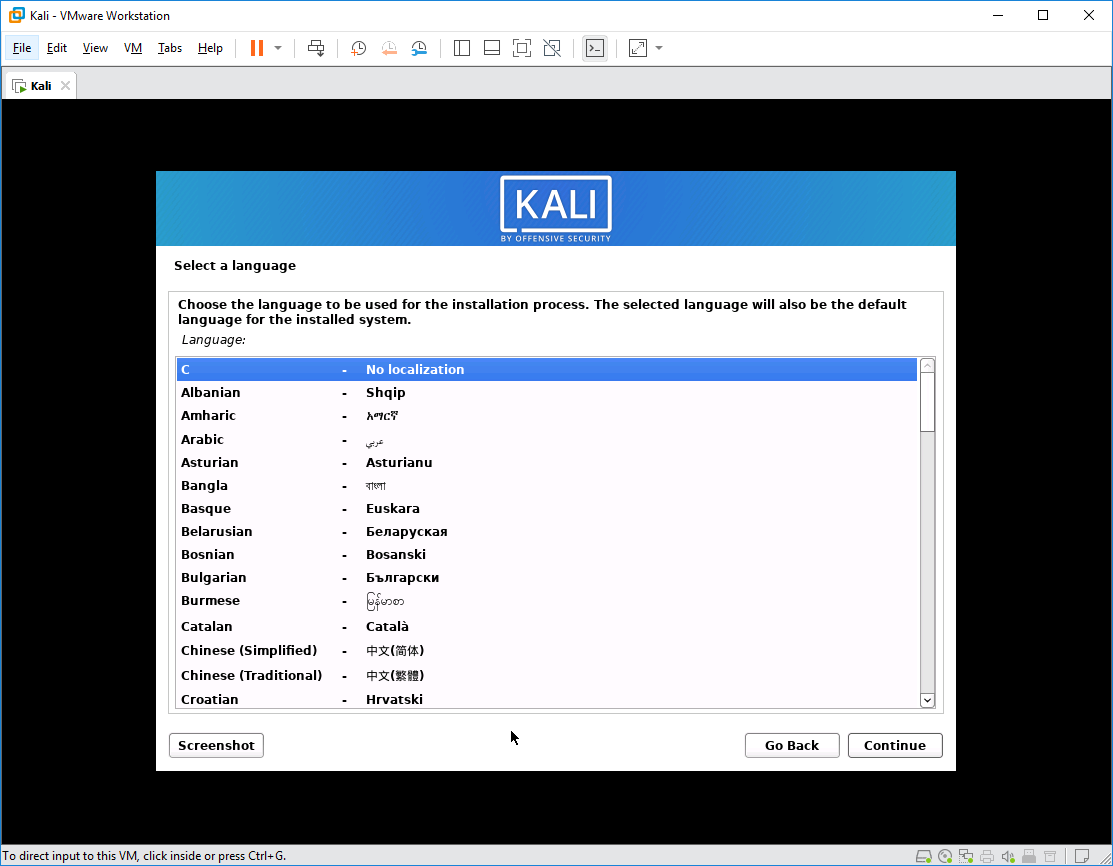Select Basque language row
This screenshot has height=866, width=1113.
click(547, 508)
